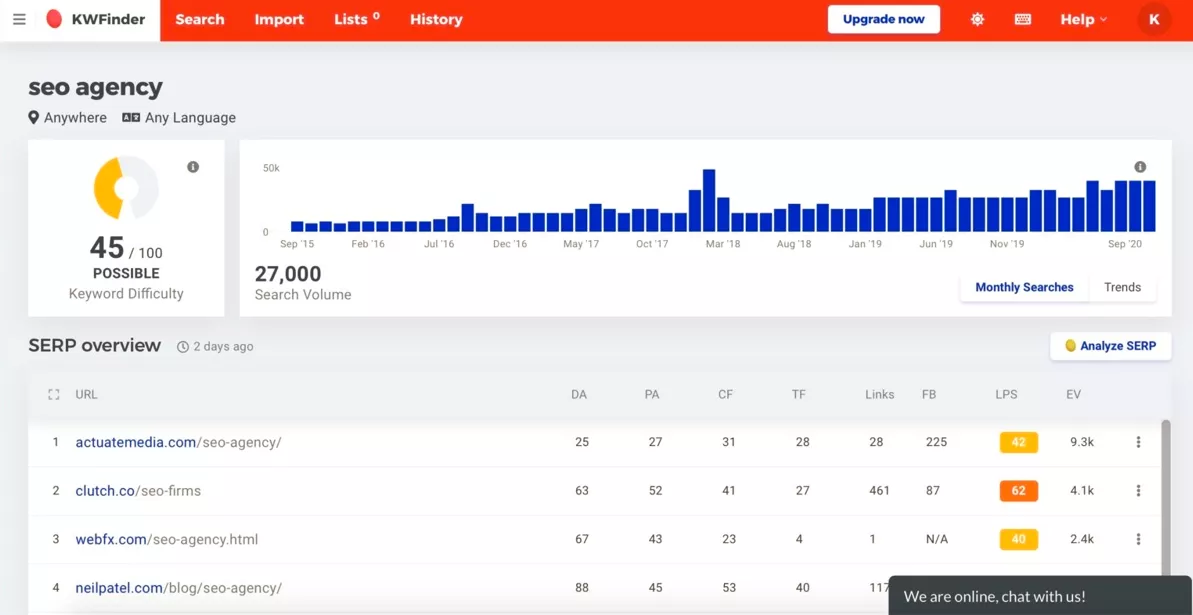Click the Links value 461

tap(879, 491)
